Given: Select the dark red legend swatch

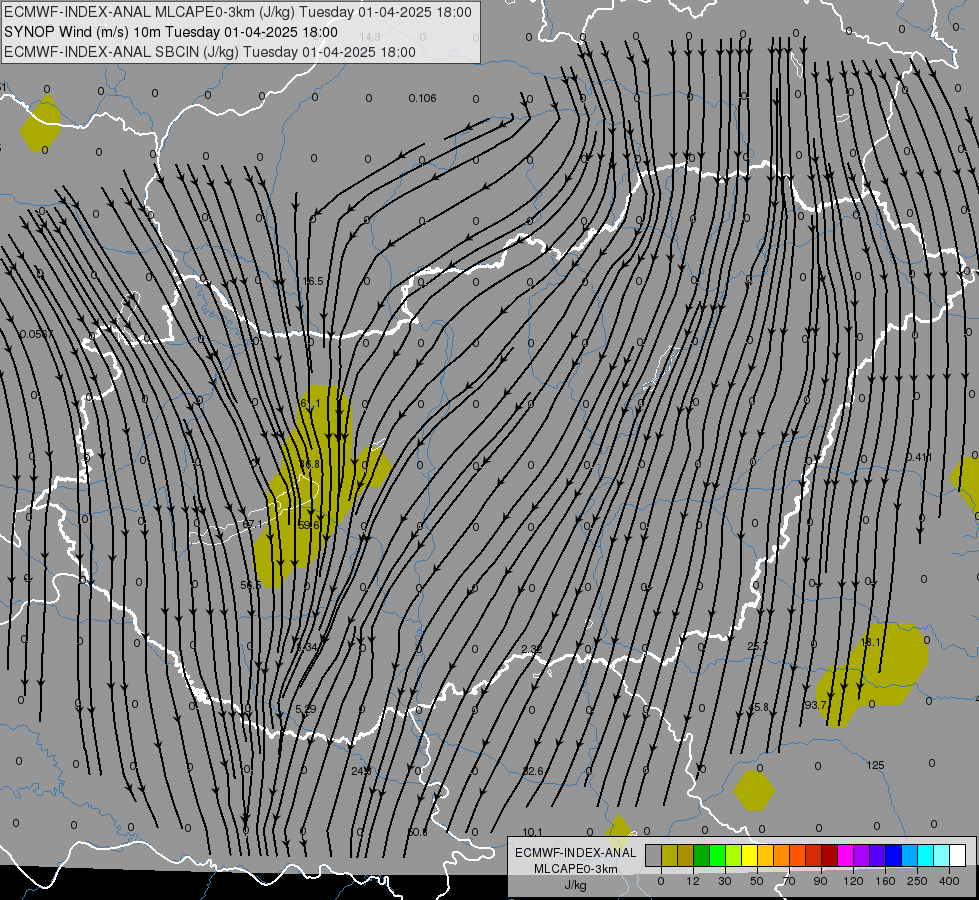Looking at the screenshot, I should (830, 855).
